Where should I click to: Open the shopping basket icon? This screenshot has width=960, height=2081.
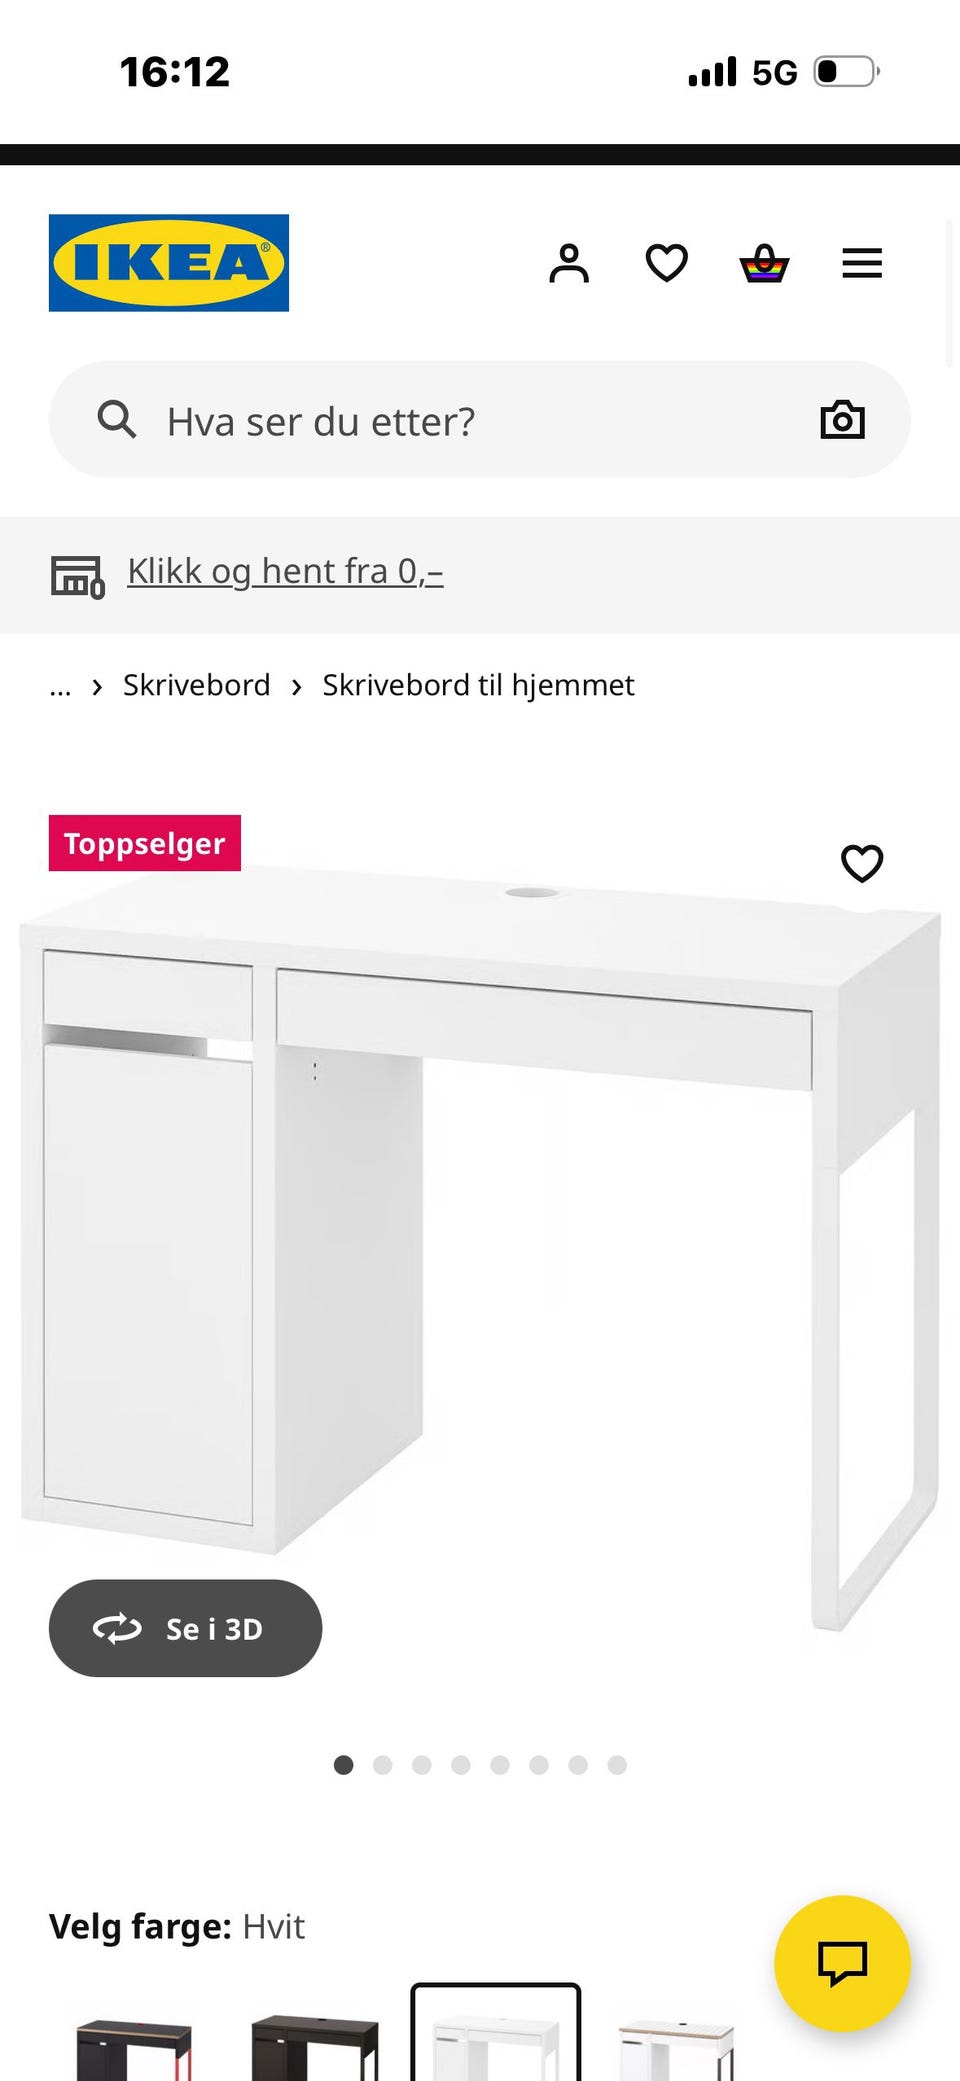click(x=764, y=263)
